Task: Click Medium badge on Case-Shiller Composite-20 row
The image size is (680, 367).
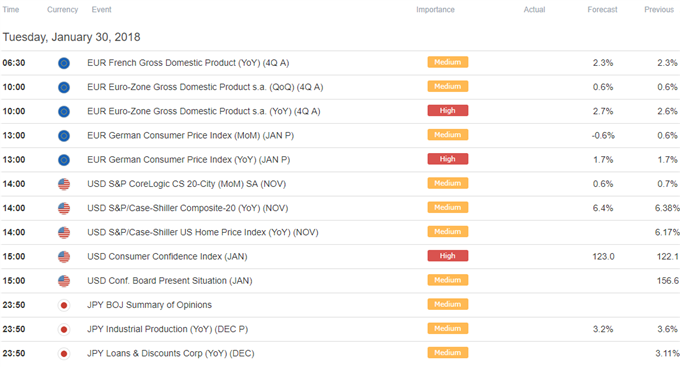Action: point(448,207)
